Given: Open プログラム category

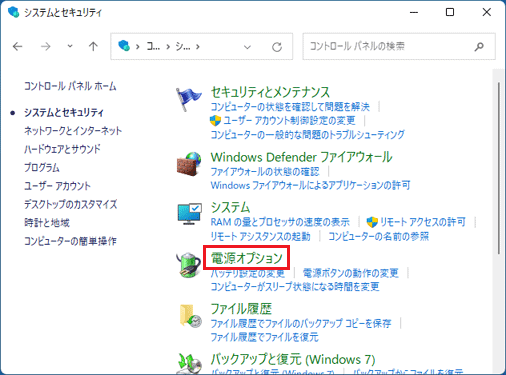Looking at the screenshot, I should pyautogui.click(x=42, y=167).
